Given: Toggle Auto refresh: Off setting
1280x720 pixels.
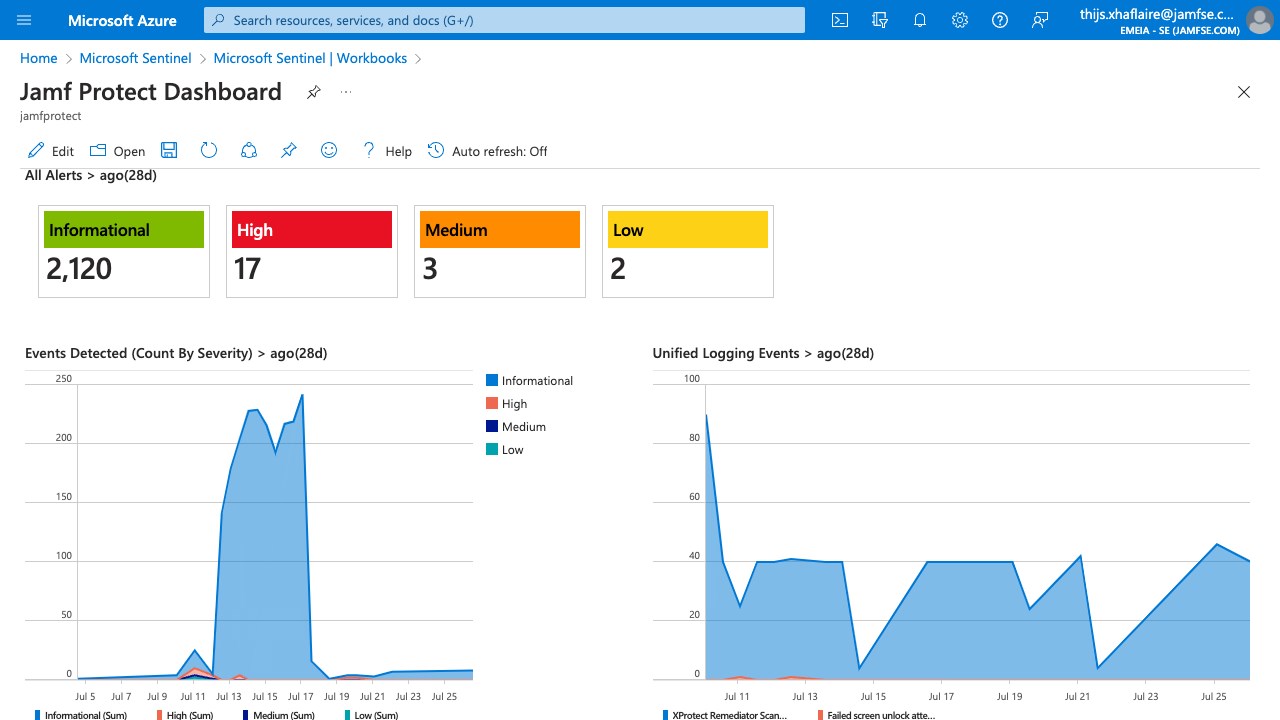Looking at the screenshot, I should click(x=500, y=152).
